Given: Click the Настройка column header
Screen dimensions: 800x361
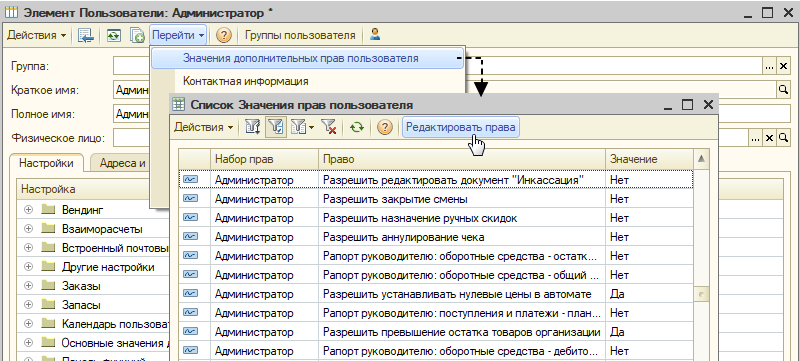Looking at the screenshot, I should tap(94, 189).
